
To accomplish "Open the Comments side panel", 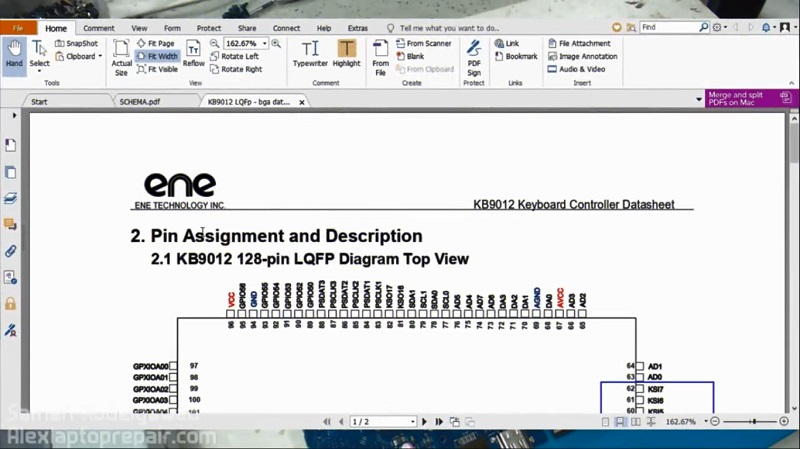I will click(10, 224).
